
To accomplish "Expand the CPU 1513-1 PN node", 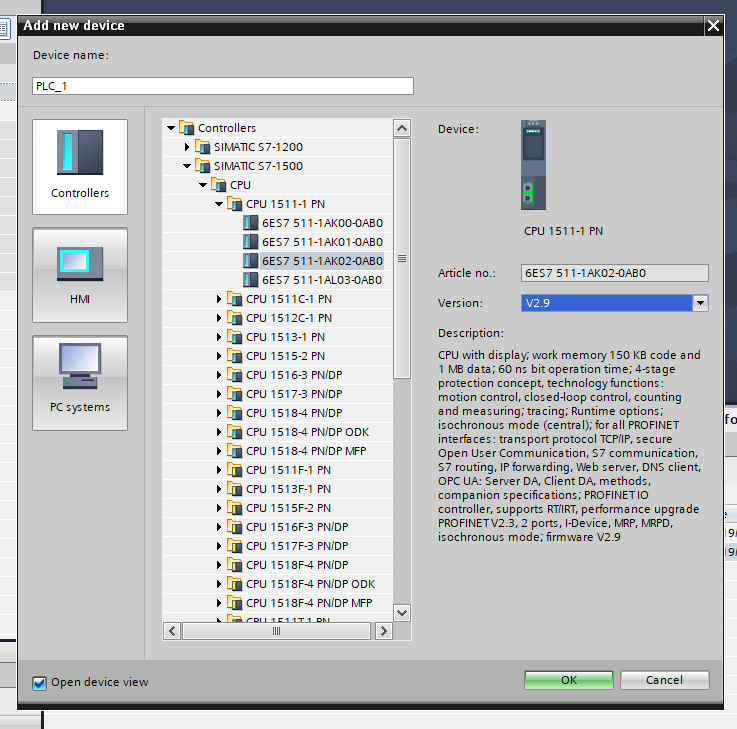I will point(219,337).
